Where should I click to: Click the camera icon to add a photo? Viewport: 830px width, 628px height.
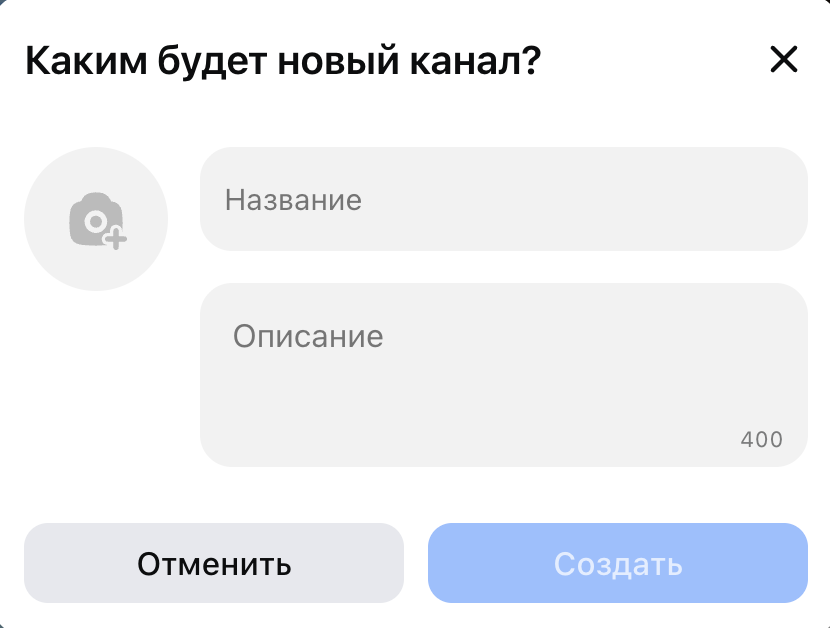pyautogui.click(x=96, y=220)
